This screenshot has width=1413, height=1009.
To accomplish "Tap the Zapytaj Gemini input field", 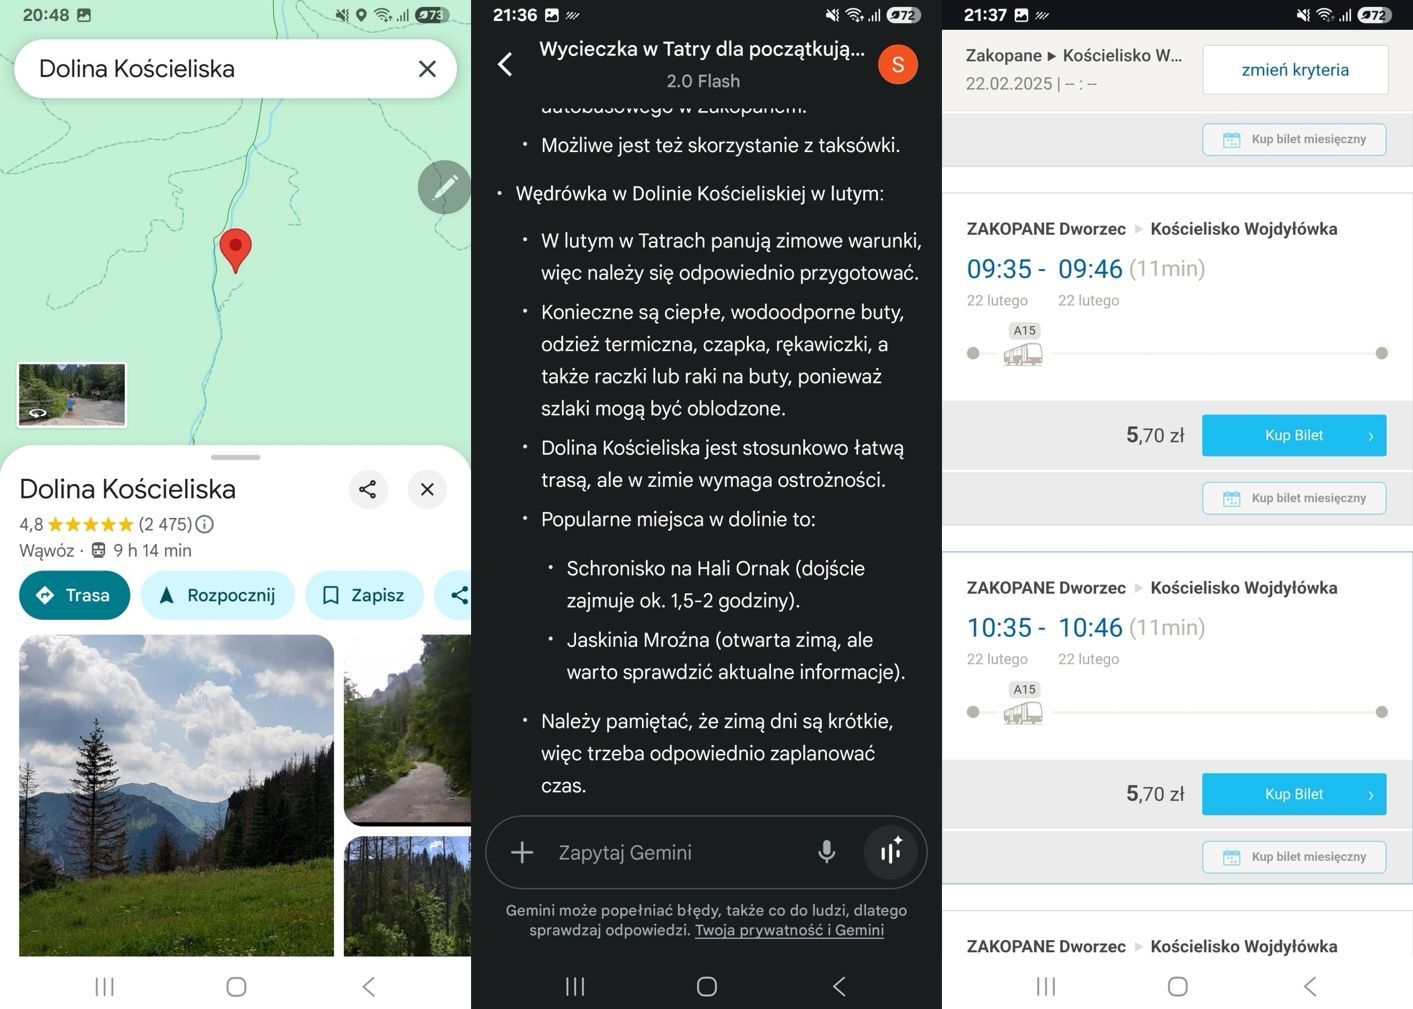I will click(670, 852).
